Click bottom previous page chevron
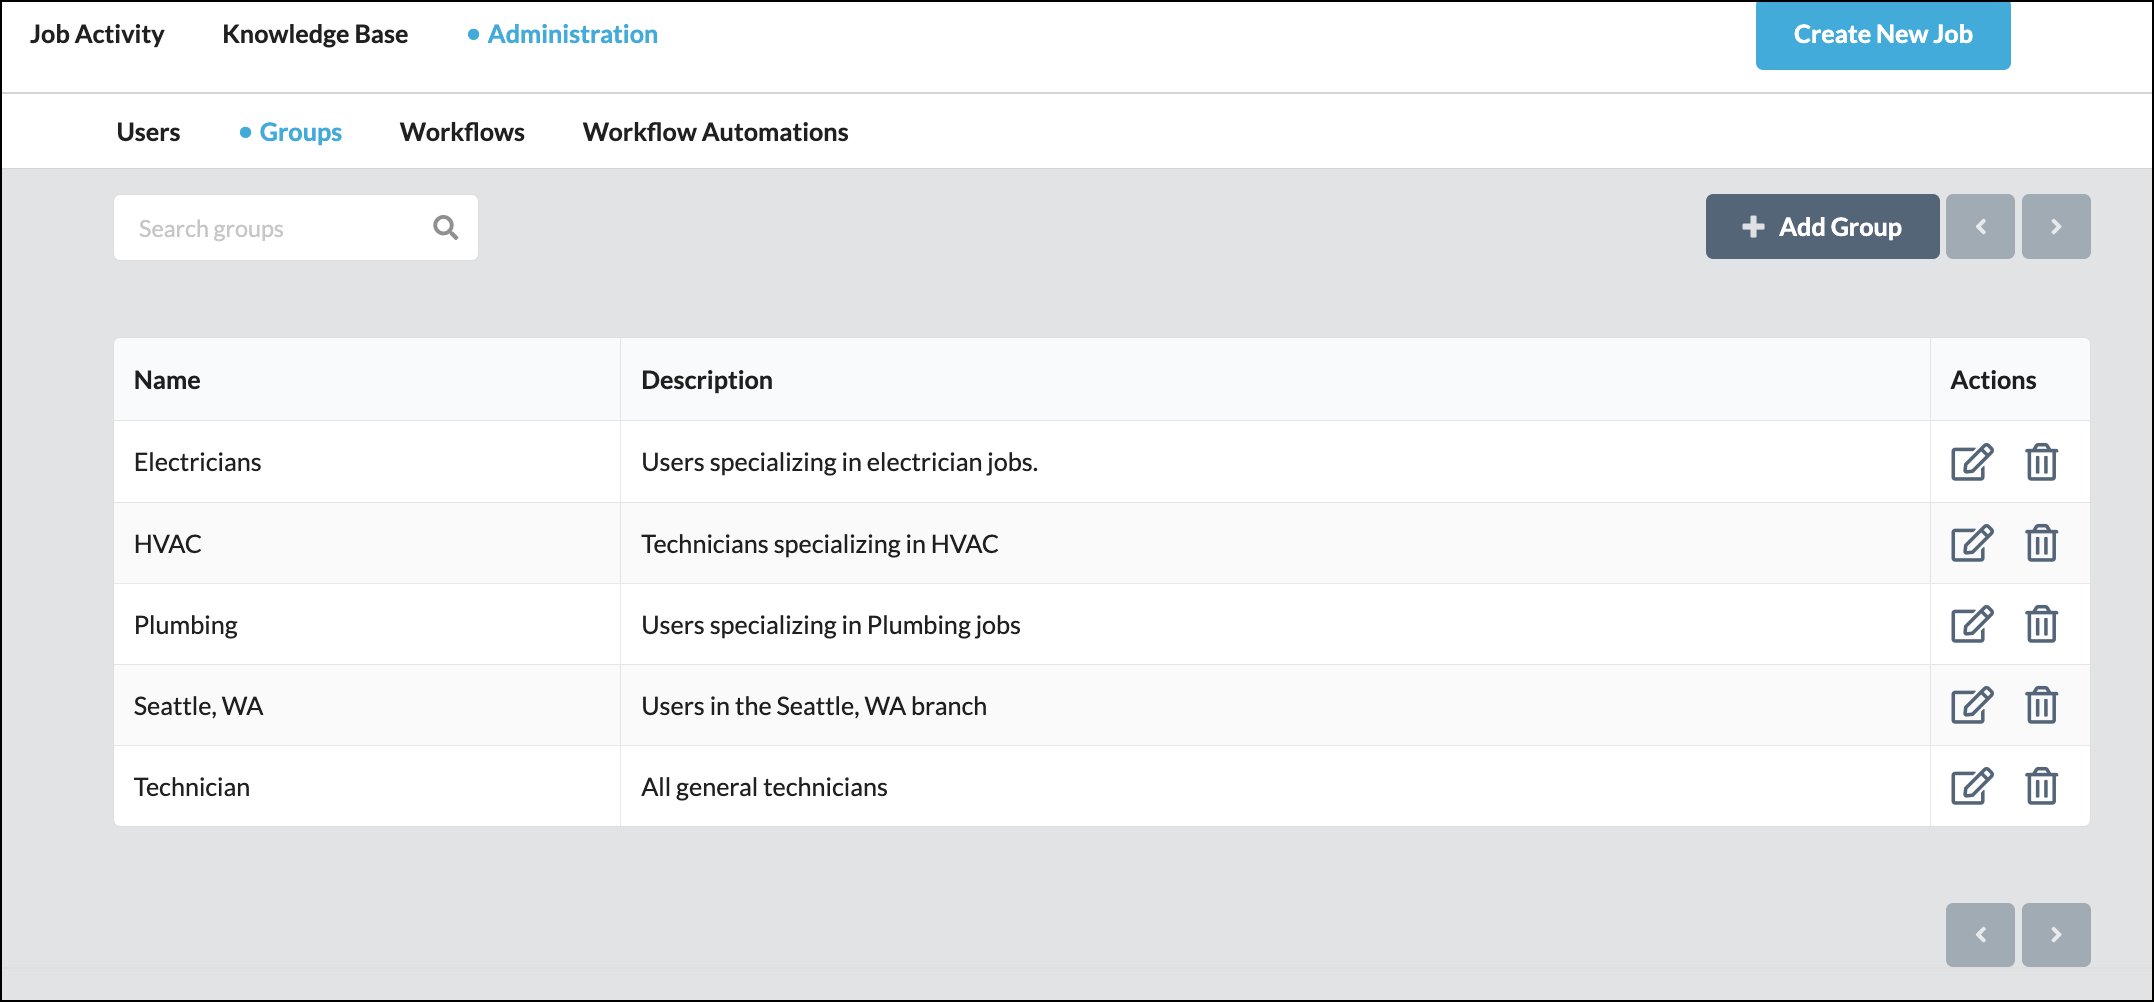Viewport: 2154px width, 1002px height. [1980, 935]
